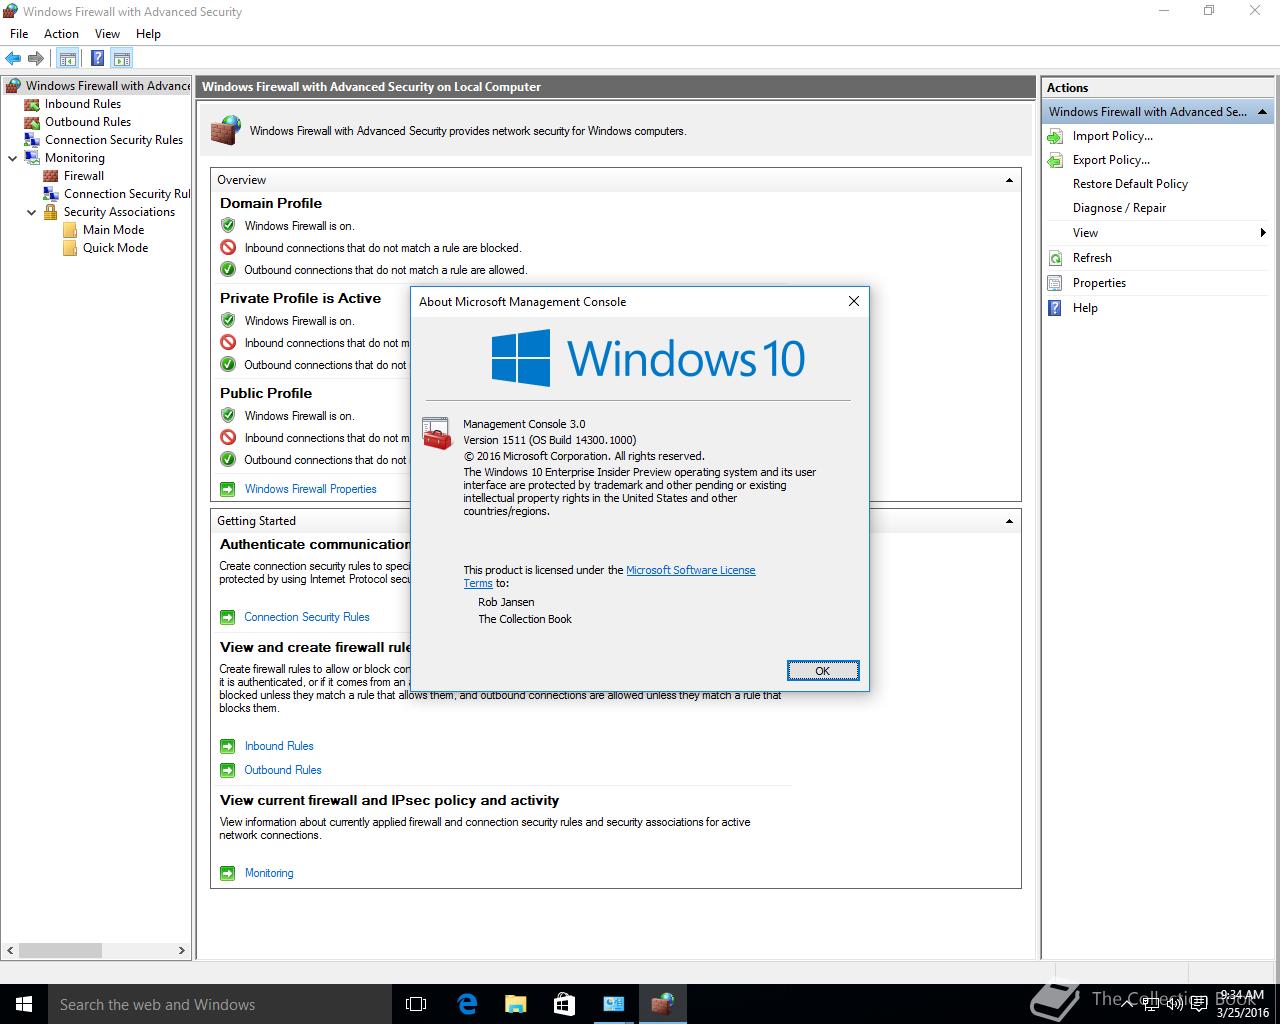This screenshot has width=1280, height=1024.
Task: Click Export Policy action
Action: click(x=1111, y=160)
